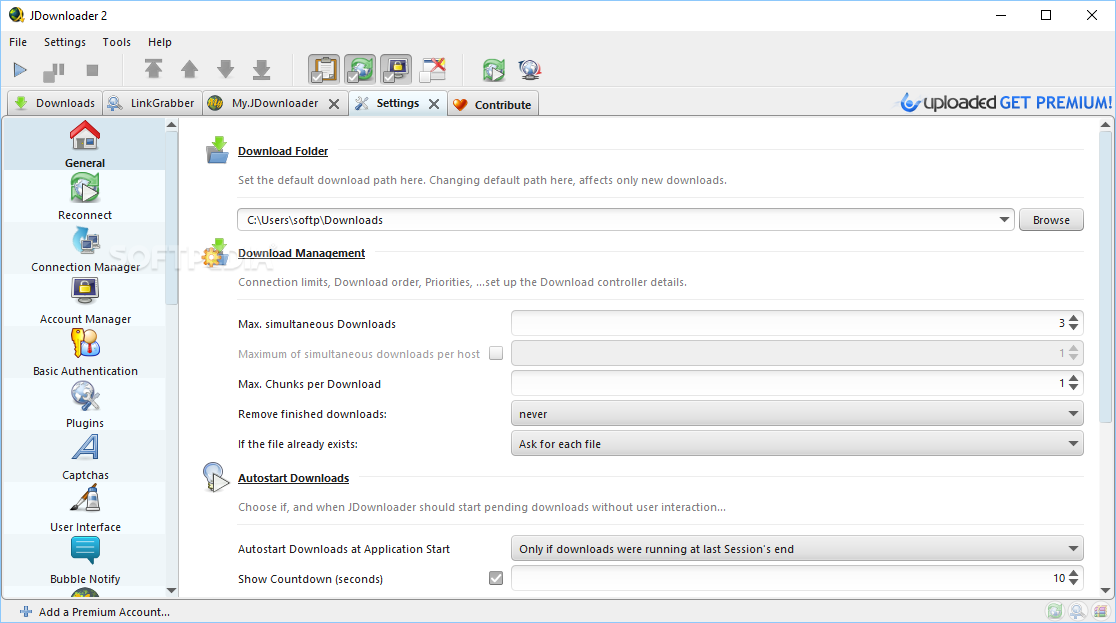The height and width of the screenshot is (623, 1116).
Task: Open Connection Manager settings
Action: [x=85, y=248]
